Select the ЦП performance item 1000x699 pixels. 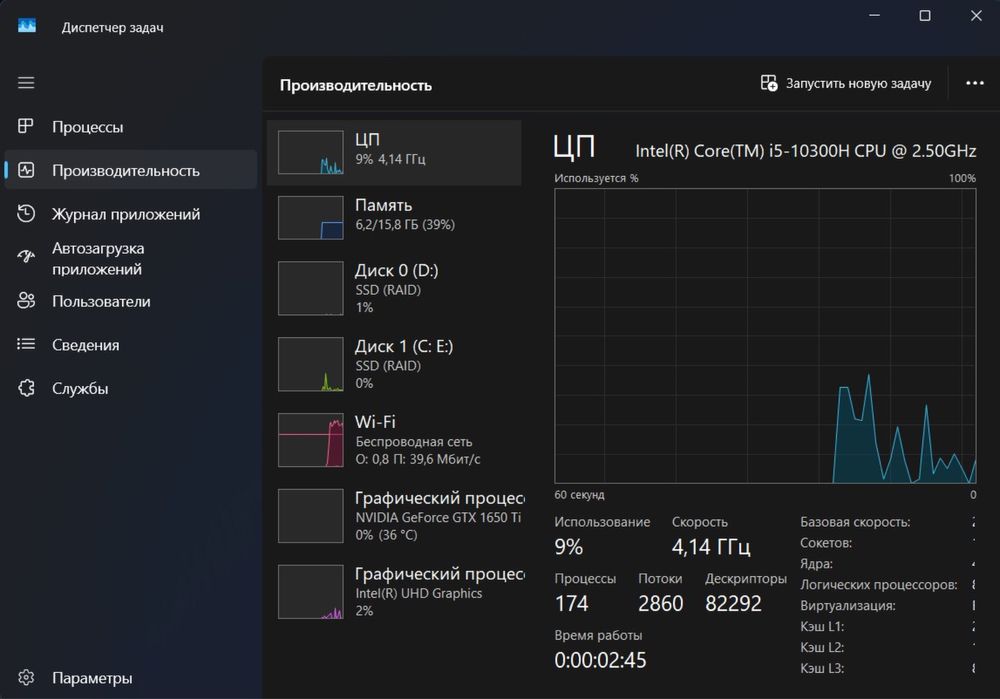[x=394, y=152]
